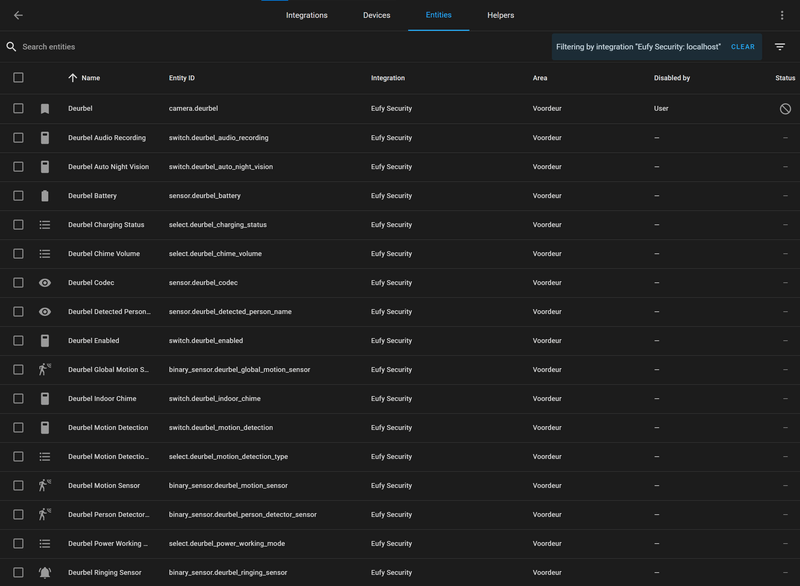Viewport: 800px width, 586px height.
Task: Sort by the Integration column header
Action: 388,78
